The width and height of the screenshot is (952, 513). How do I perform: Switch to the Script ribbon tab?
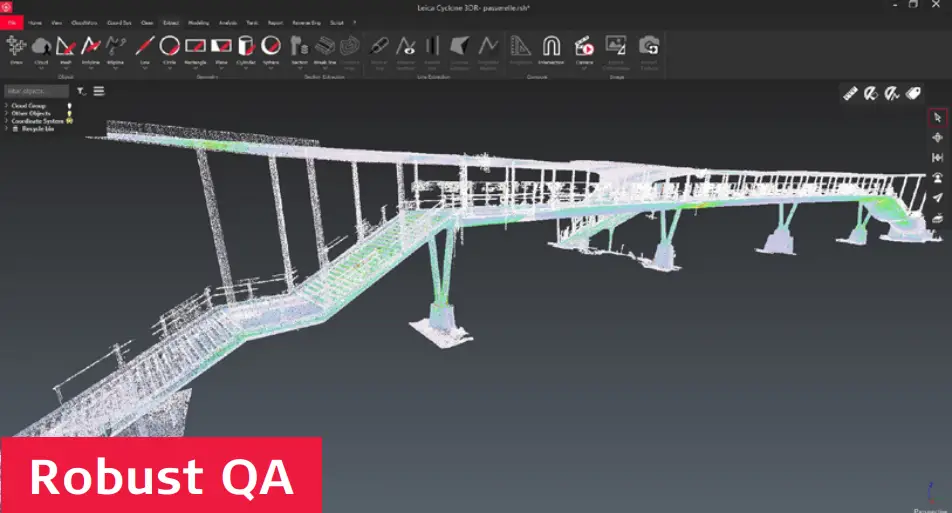pos(337,23)
